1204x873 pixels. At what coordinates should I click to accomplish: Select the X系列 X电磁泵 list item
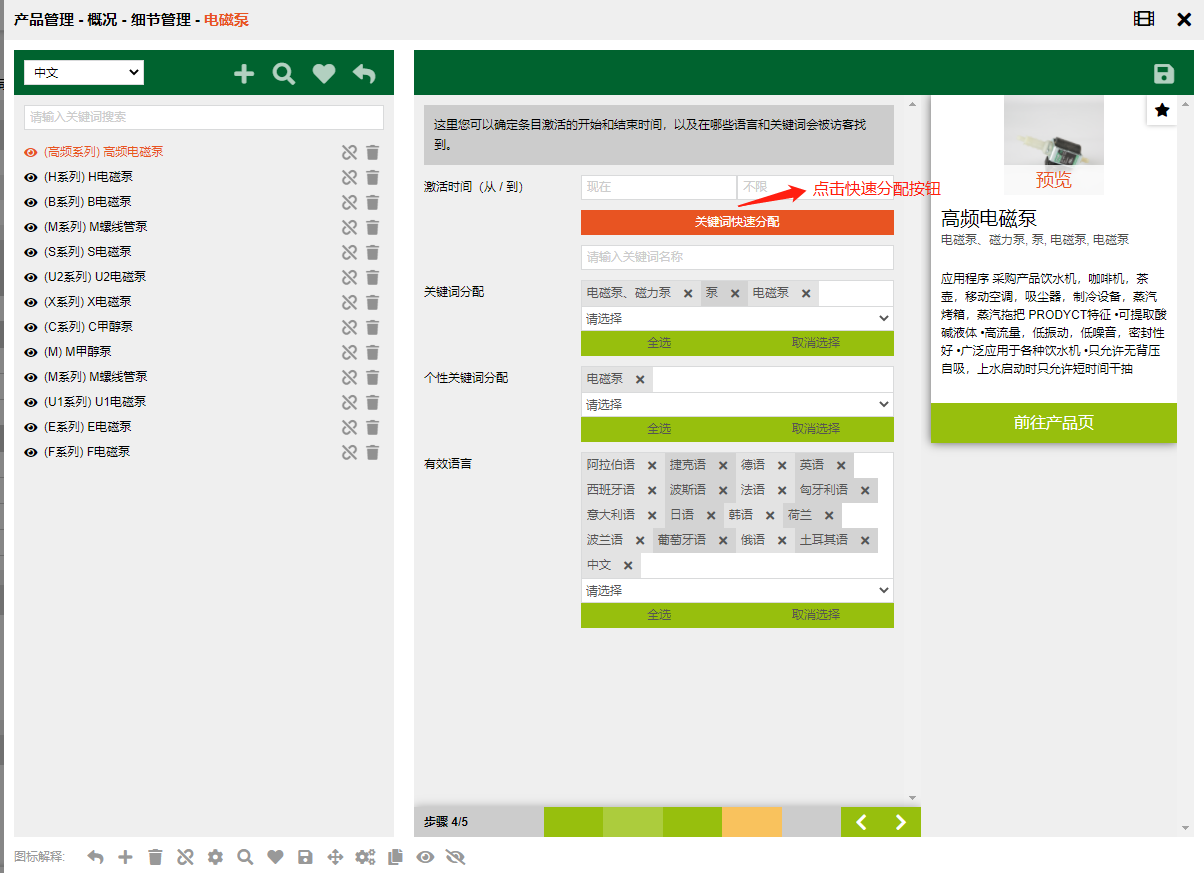88,302
